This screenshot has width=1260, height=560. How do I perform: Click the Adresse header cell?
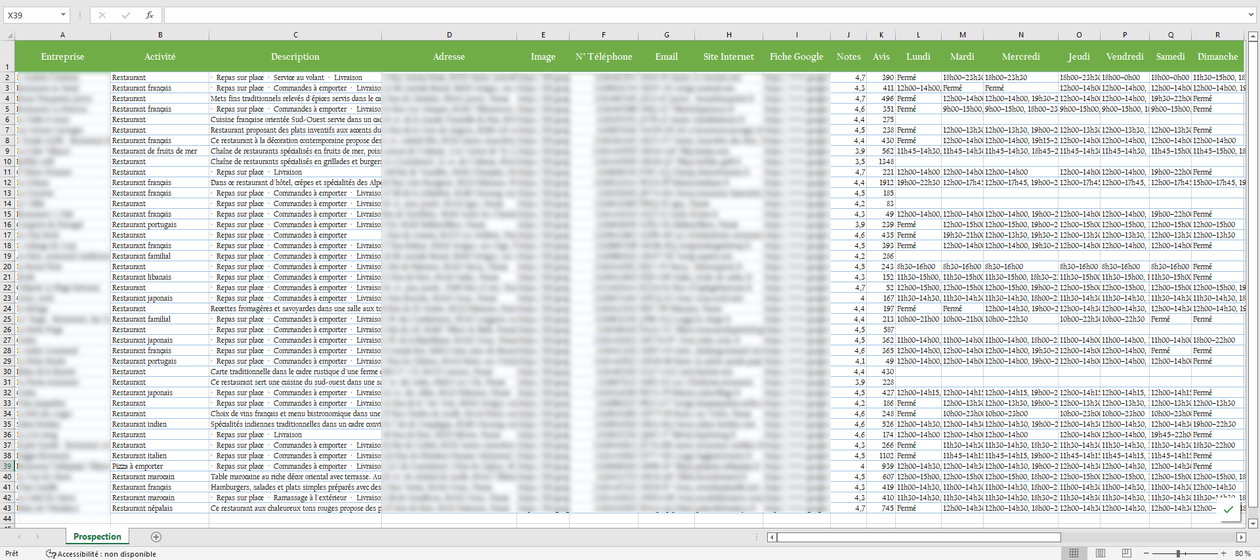449,57
